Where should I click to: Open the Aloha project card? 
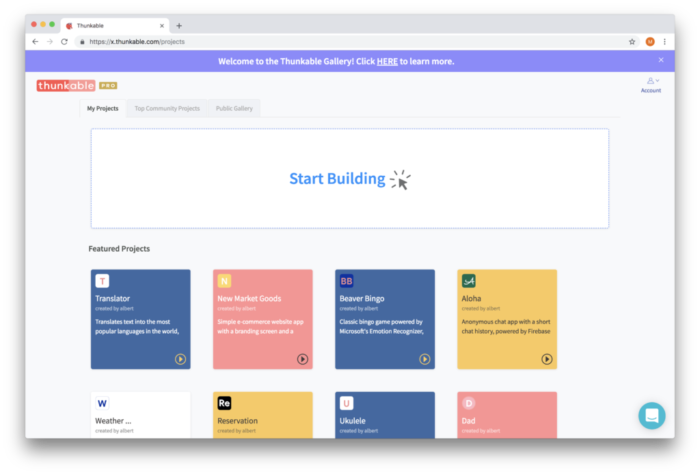tap(507, 319)
